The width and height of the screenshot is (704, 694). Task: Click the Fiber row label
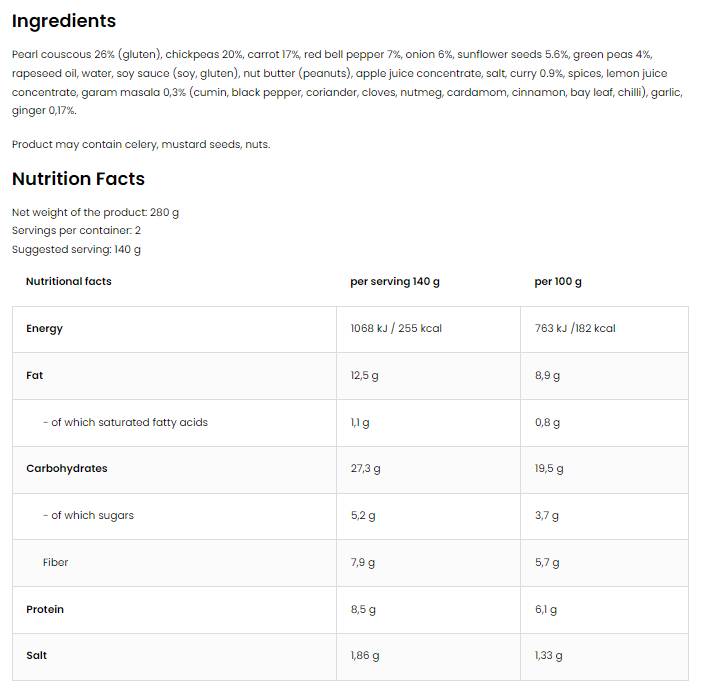(56, 562)
